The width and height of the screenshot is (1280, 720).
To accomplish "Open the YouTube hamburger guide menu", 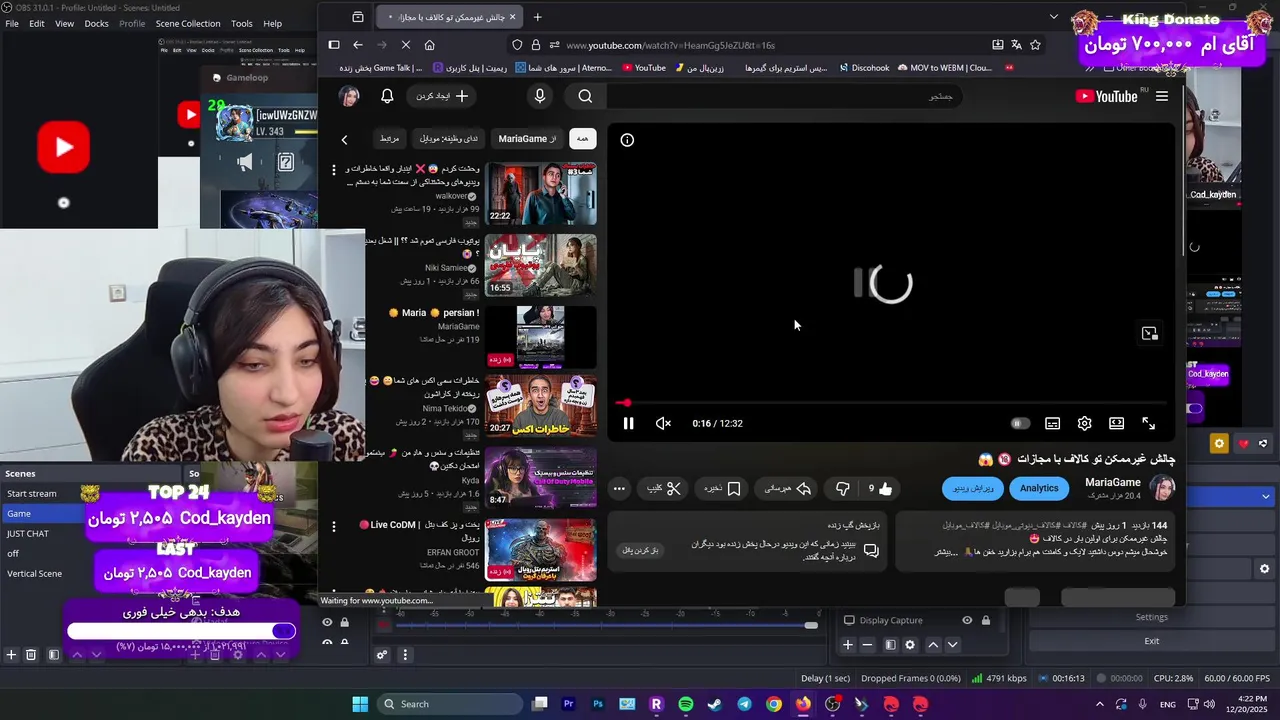I will 1162,96.
